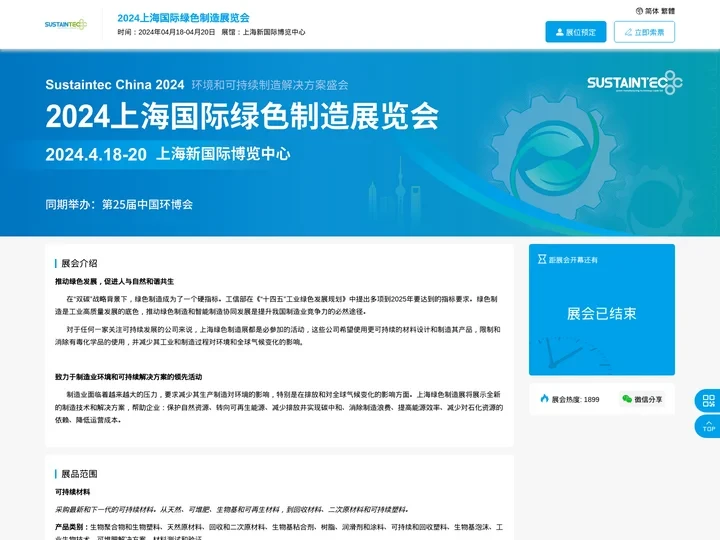Viewport: 720px width, 540px height.
Task: Click the flame icon beside 展会热度
Action: (545, 399)
